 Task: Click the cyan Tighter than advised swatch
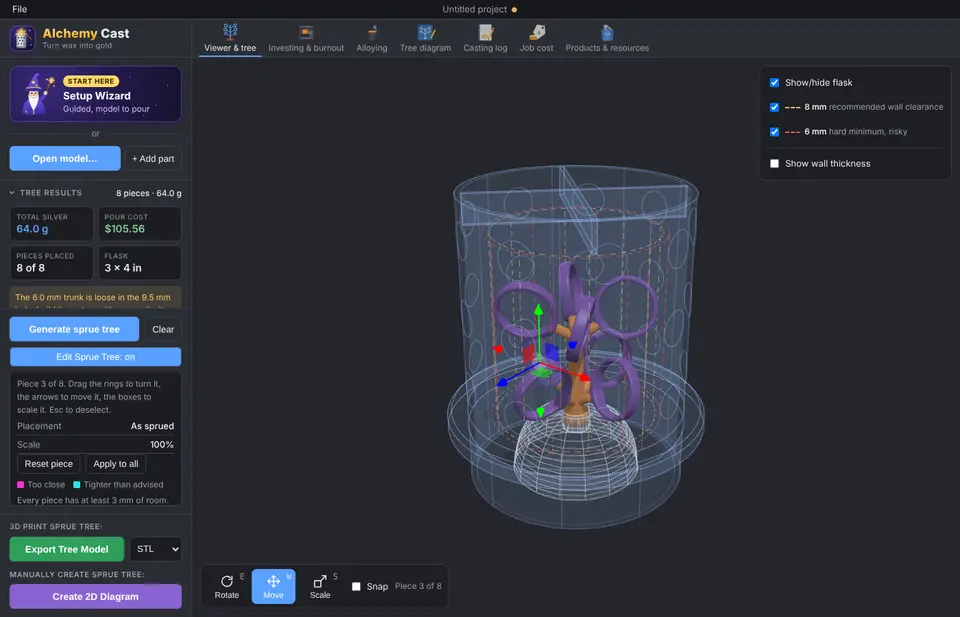pos(77,485)
